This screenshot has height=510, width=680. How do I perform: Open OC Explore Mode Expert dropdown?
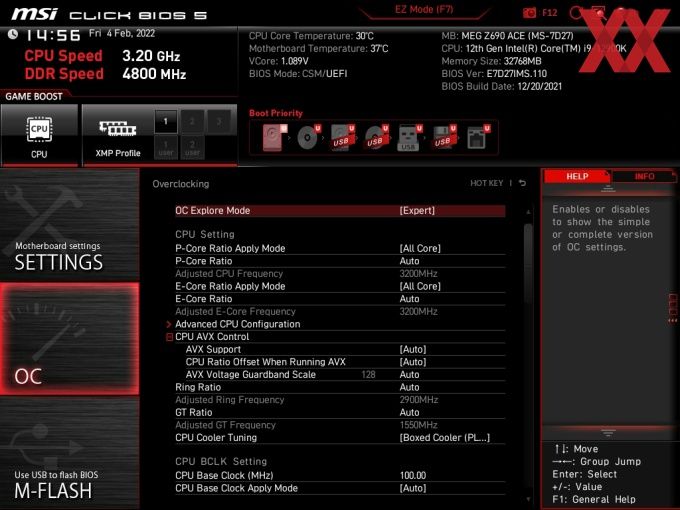click(x=417, y=211)
